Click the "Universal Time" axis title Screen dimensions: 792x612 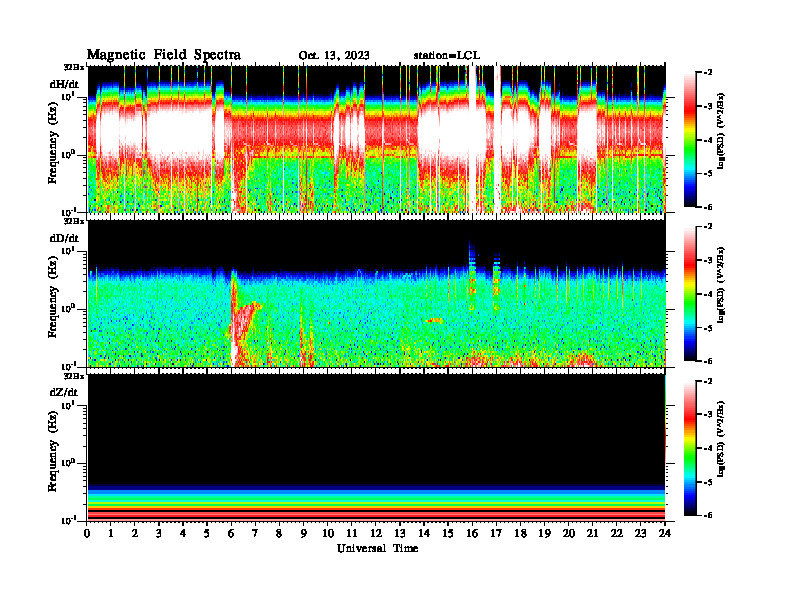point(377,548)
